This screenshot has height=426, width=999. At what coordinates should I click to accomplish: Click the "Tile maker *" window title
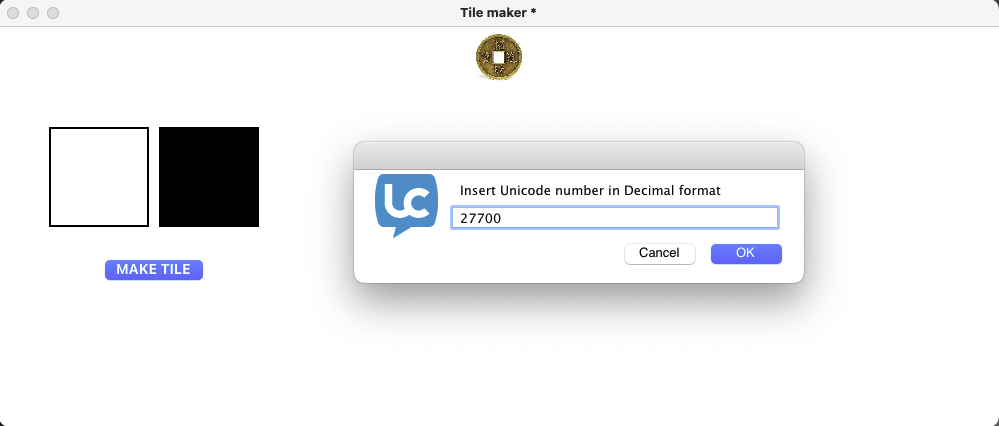pos(498,13)
